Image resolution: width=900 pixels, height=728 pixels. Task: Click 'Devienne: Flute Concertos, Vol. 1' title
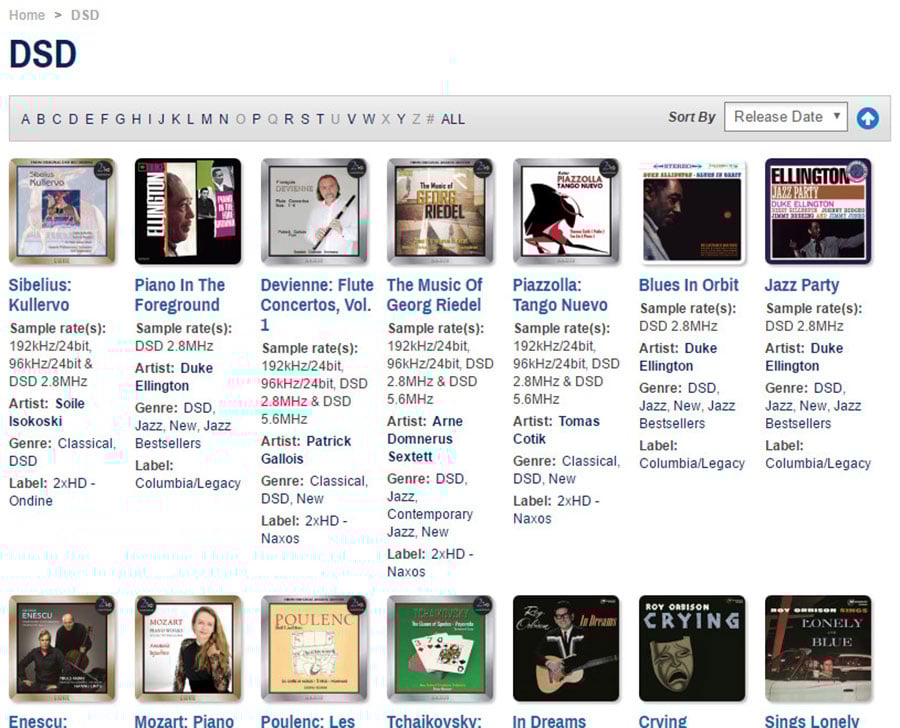[317, 305]
